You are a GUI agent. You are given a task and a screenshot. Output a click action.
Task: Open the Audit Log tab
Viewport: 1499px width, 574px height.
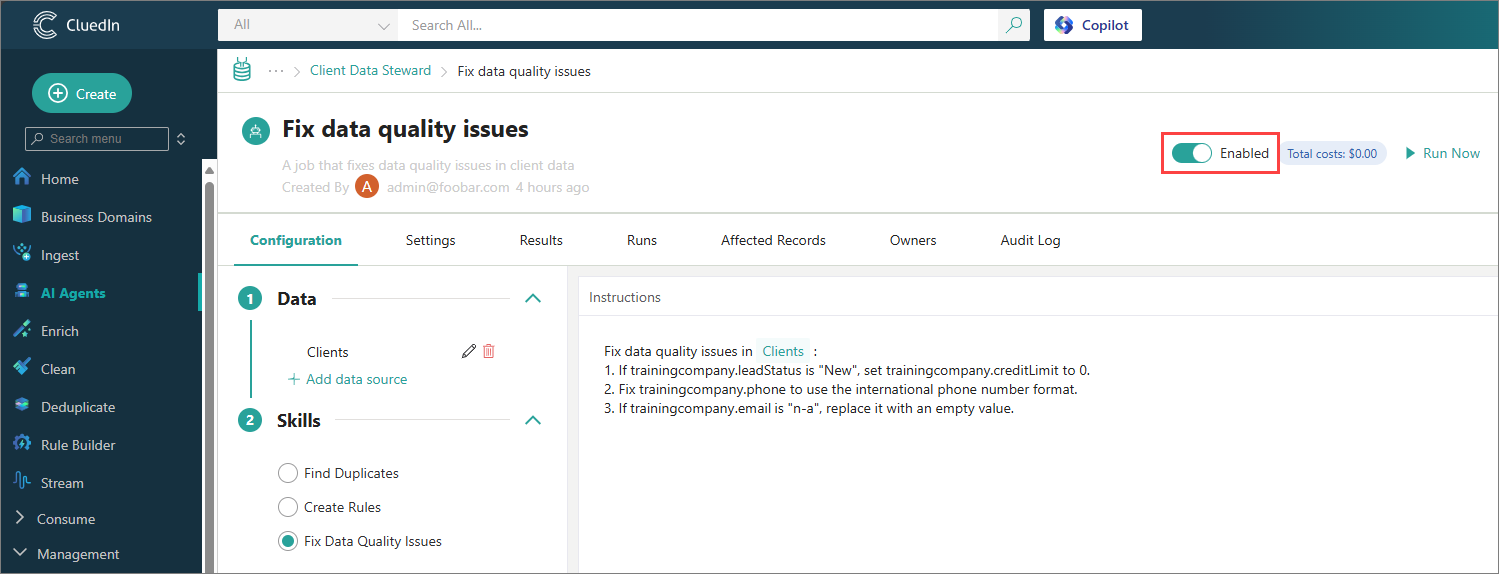coord(1030,240)
